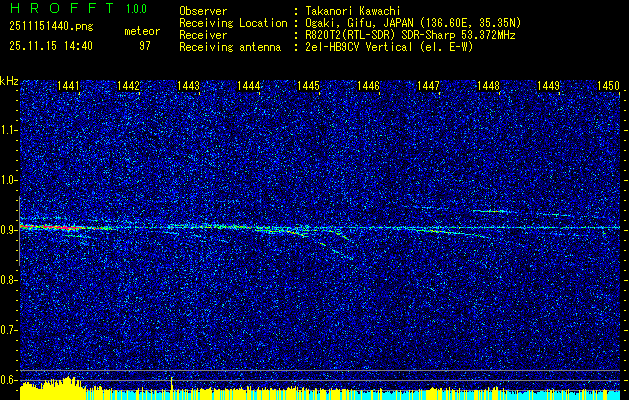This screenshot has width=629, height=400.
Task: Click the date stamp 25.11.15 14:40
Action: click(x=51, y=46)
